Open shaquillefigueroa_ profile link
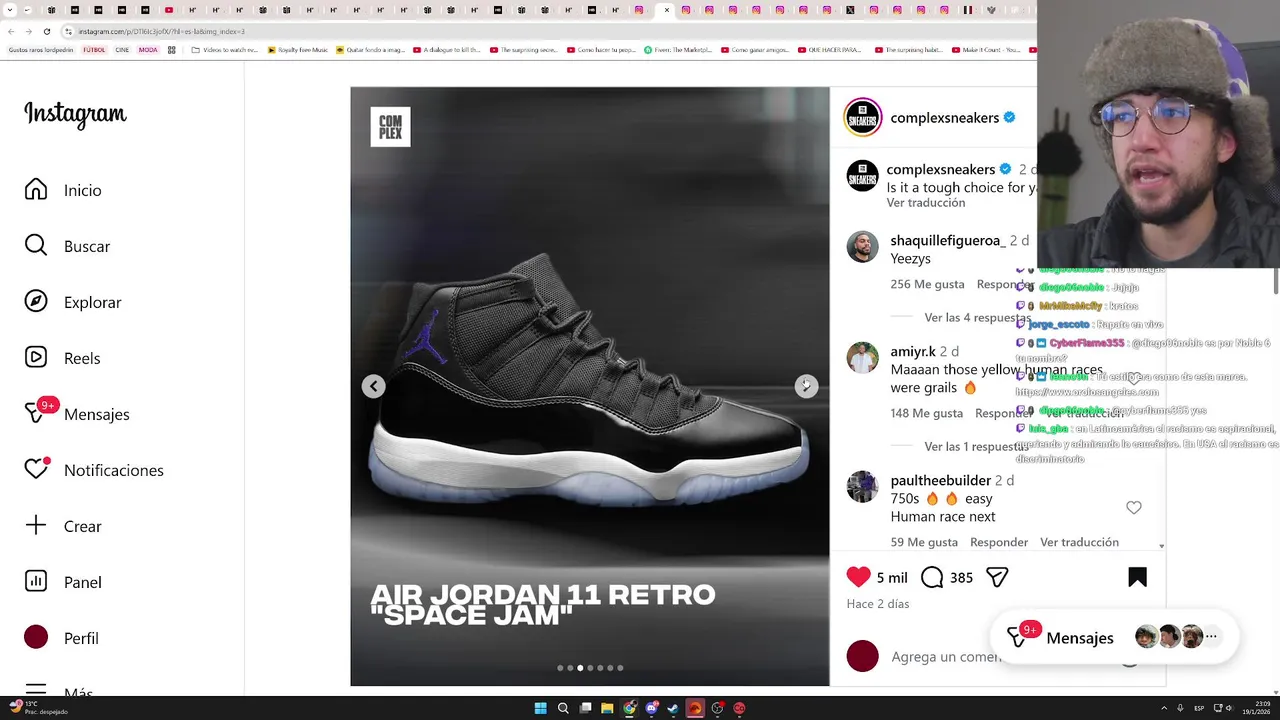Image resolution: width=1280 pixels, height=720 pixels. point(948,241)
